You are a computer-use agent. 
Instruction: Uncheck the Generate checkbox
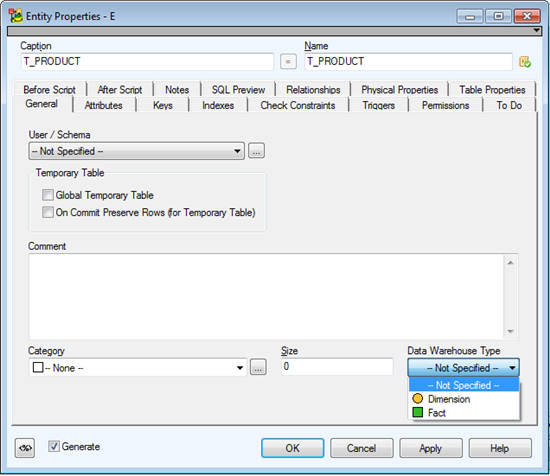[x=54, y=446]
